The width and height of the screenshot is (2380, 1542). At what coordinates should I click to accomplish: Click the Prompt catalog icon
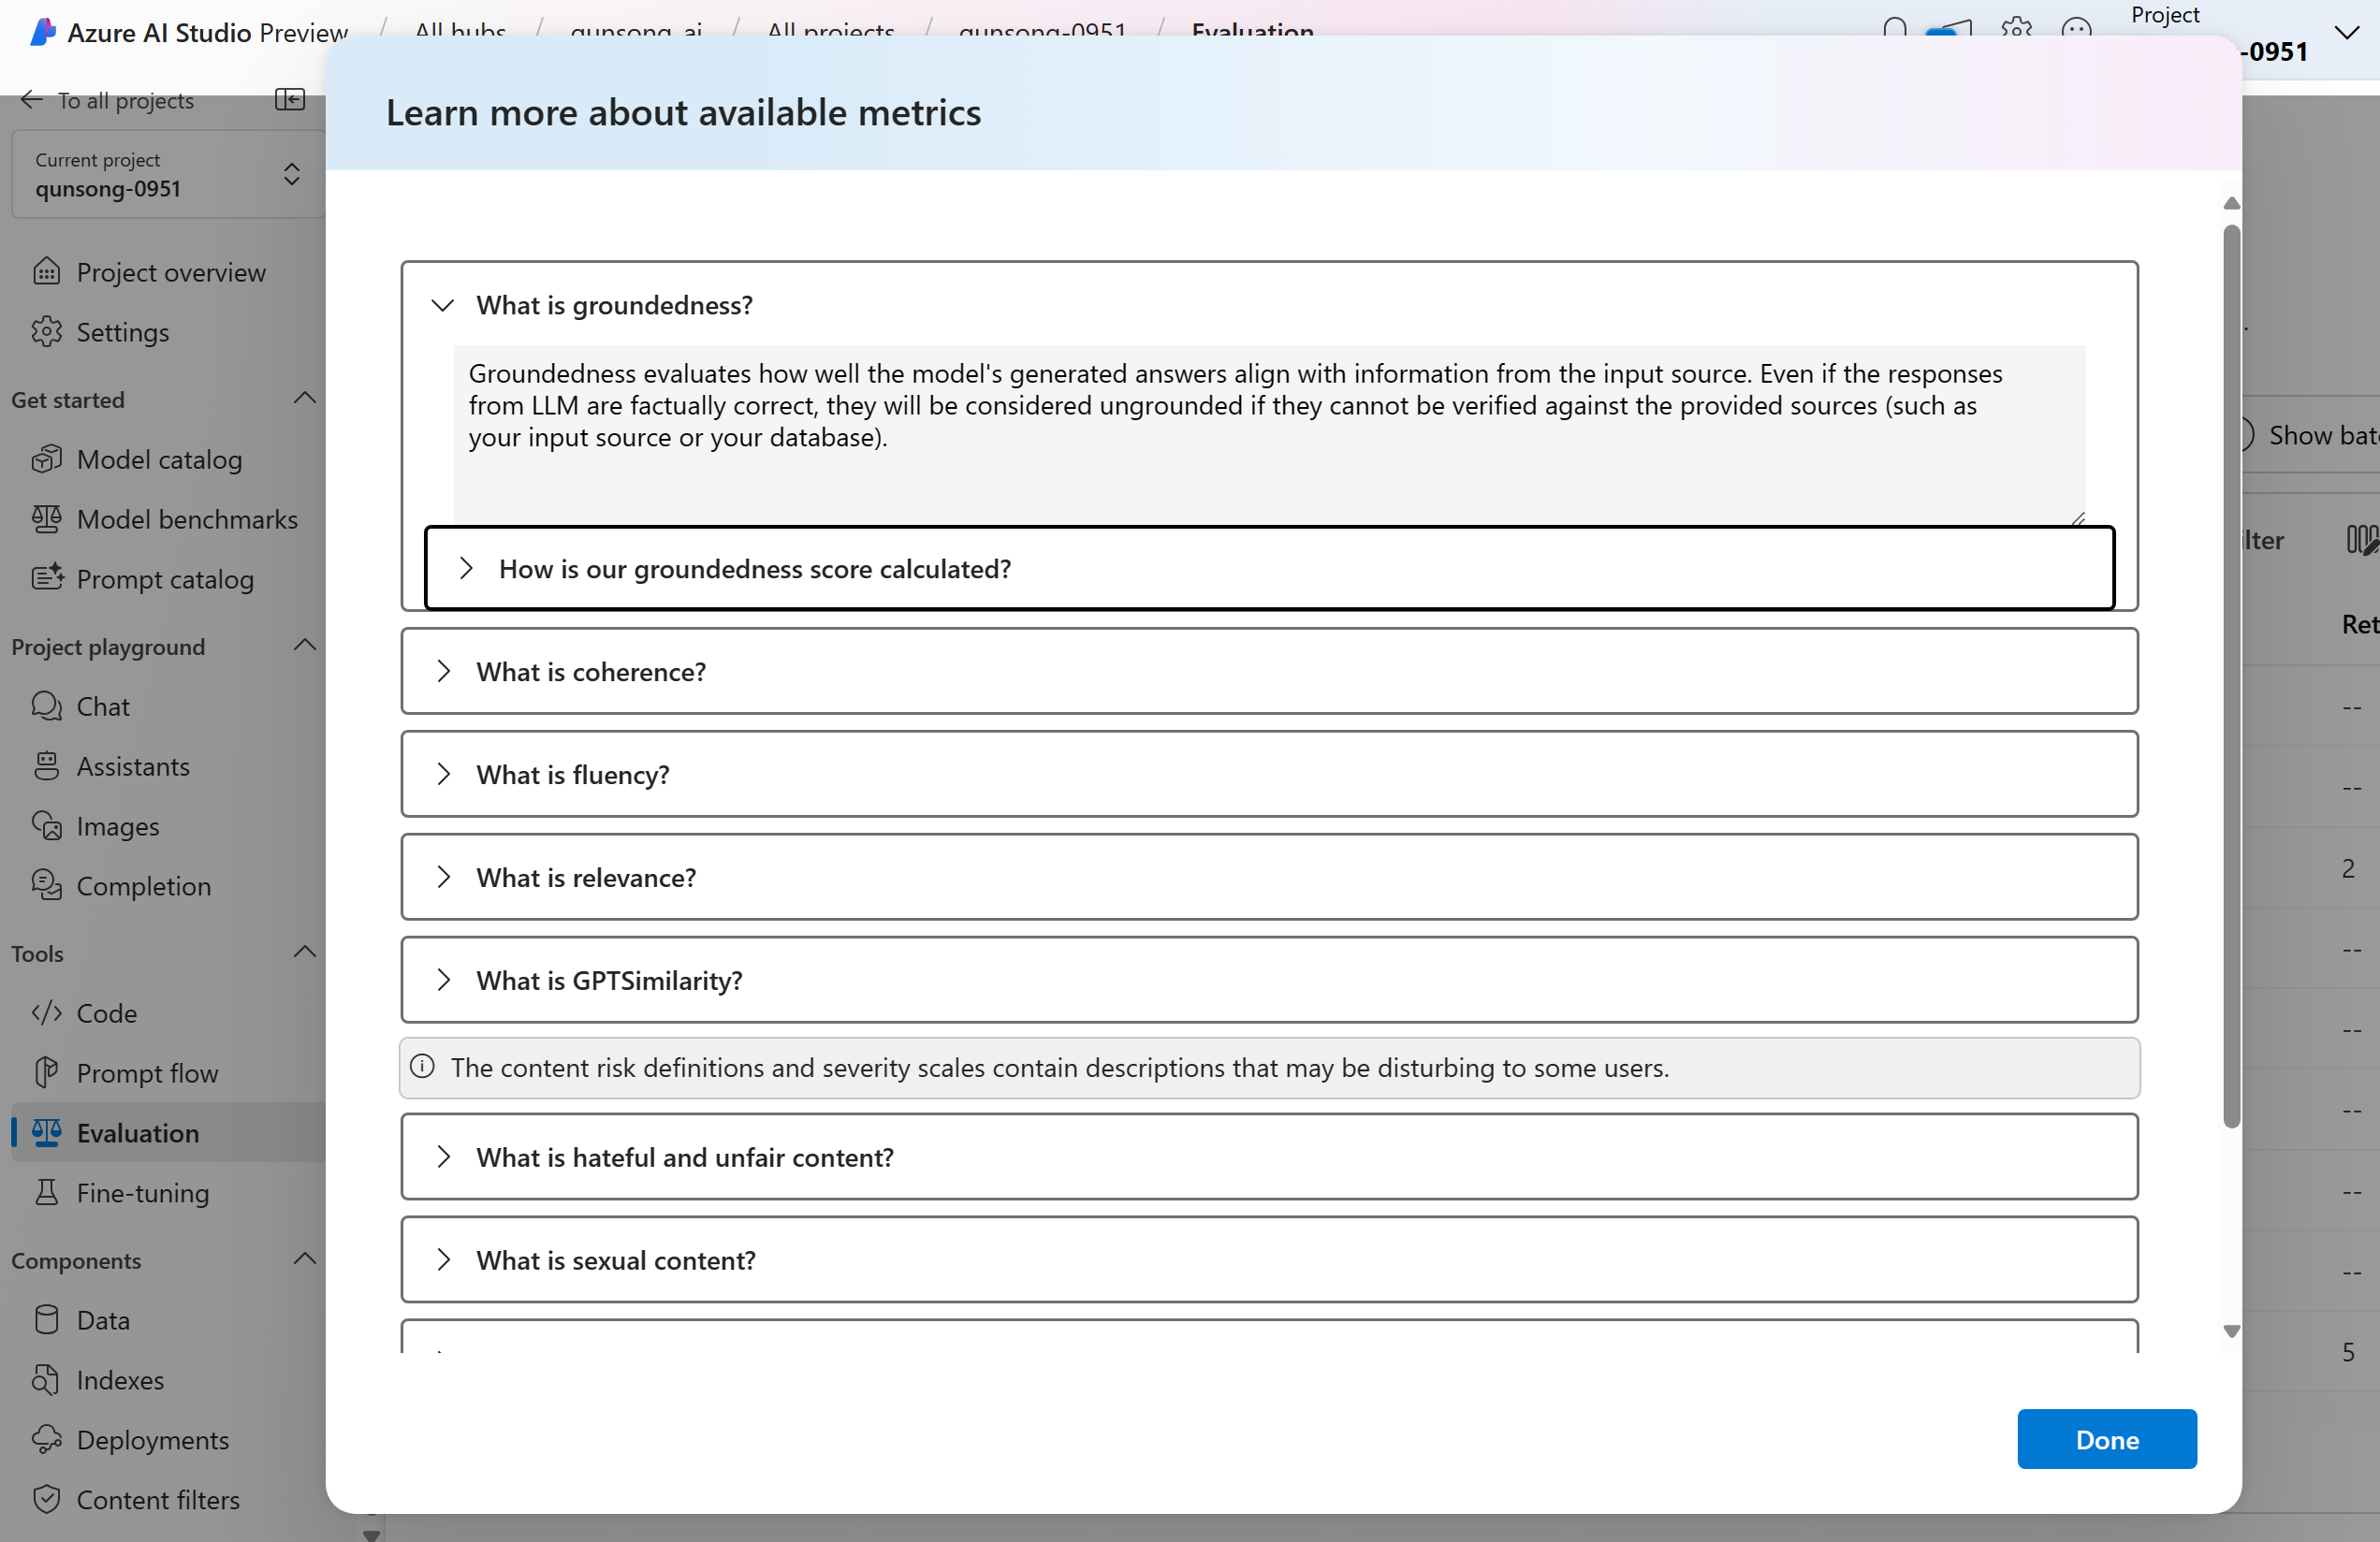click(x=46, y=579)
